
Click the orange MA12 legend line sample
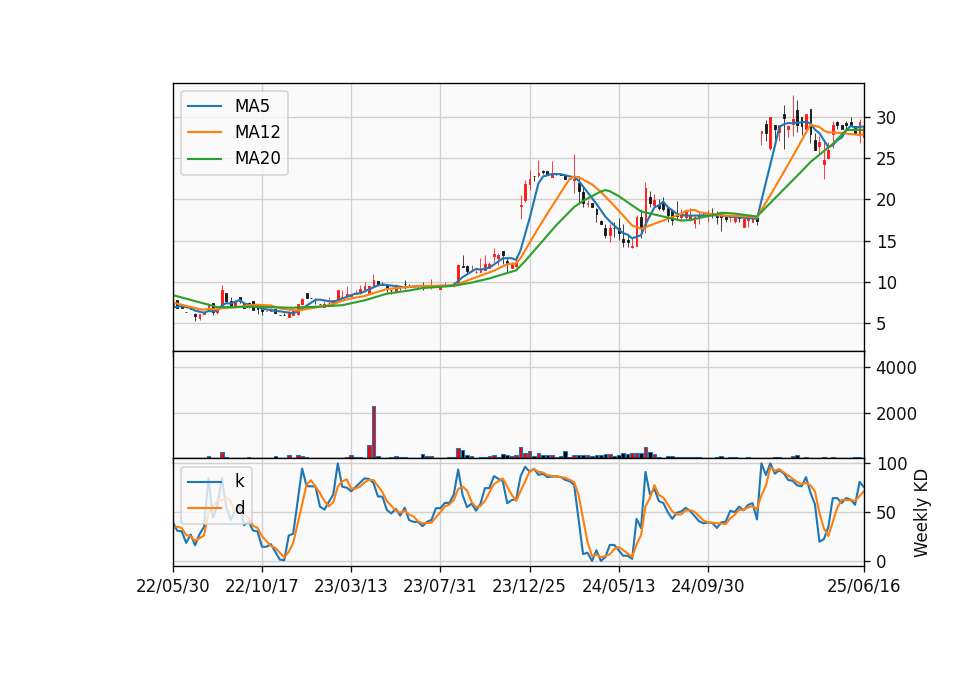tap(204, 132)
